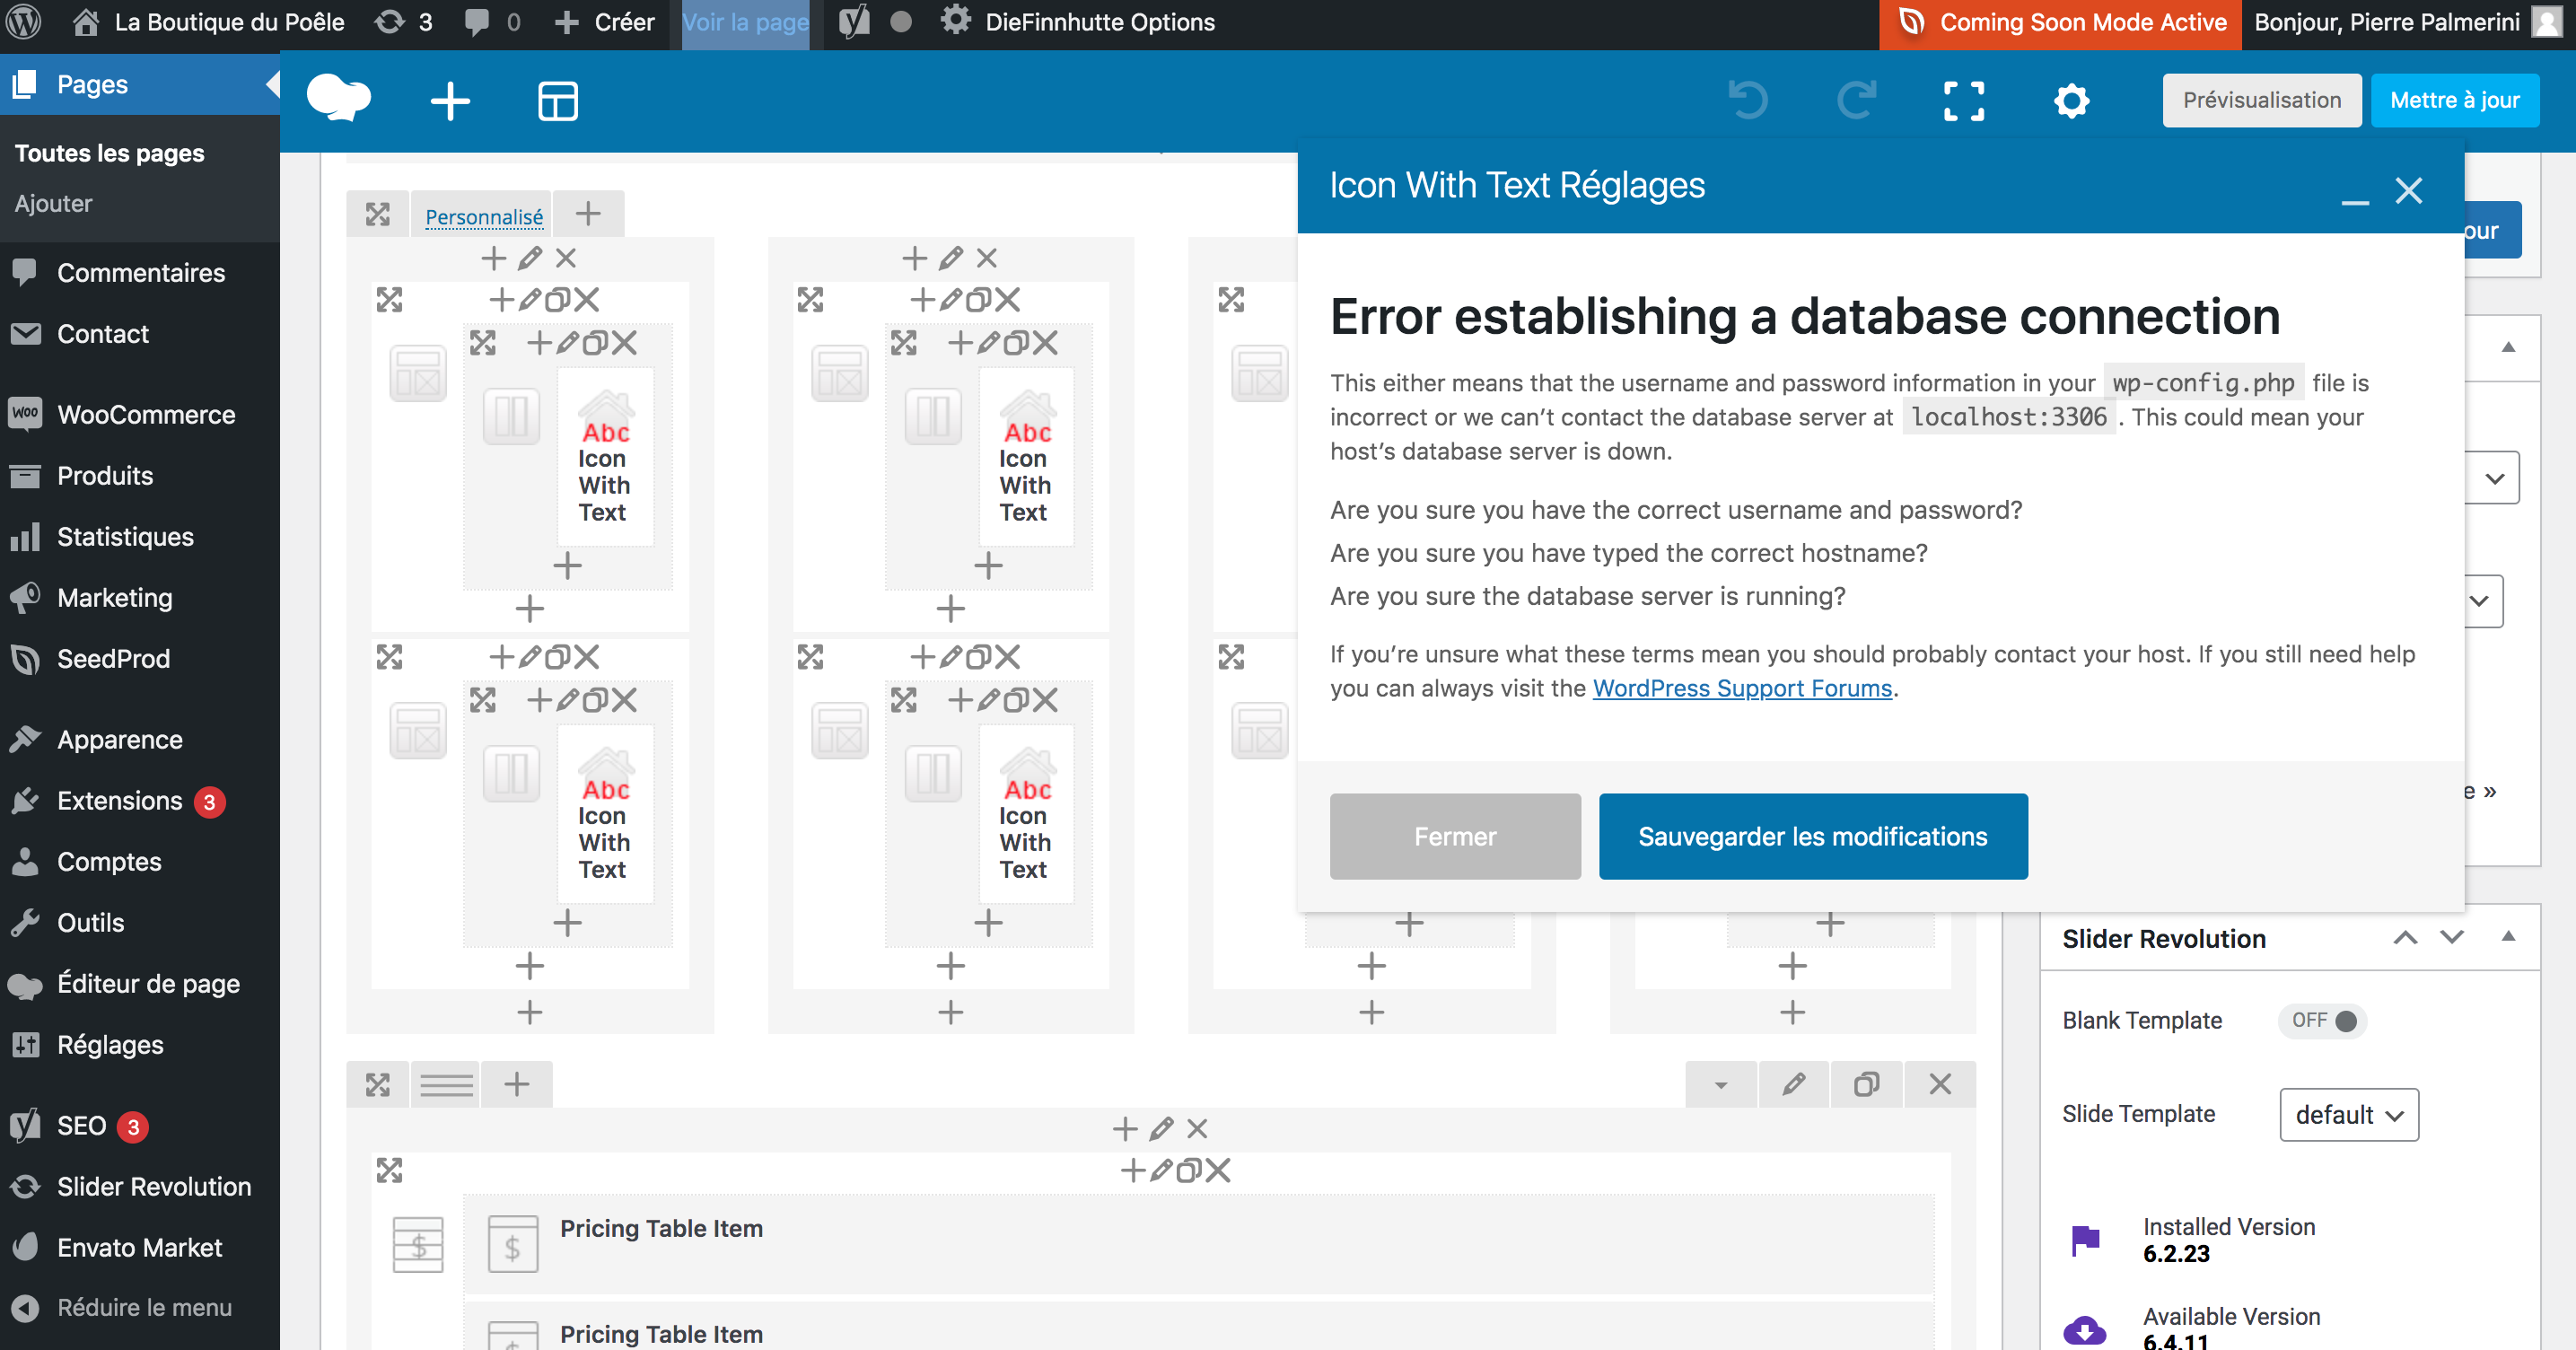Collapse the Slider Revolution panel triangle
This screenshot has width=2576, height=1350.
[x=2507, y=937]
